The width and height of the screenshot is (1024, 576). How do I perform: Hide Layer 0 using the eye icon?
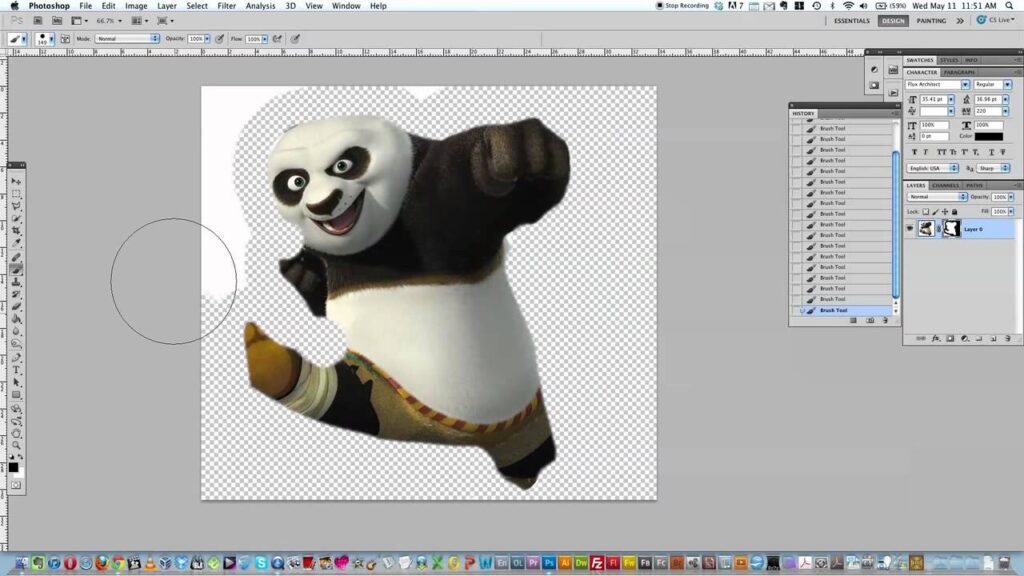coord(910,228)
